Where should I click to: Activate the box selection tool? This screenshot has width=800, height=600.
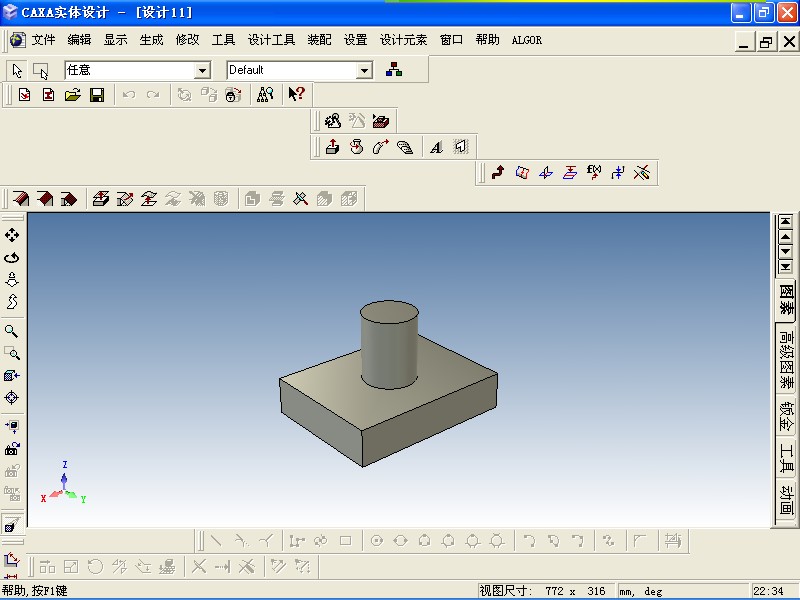pos(40,70)
